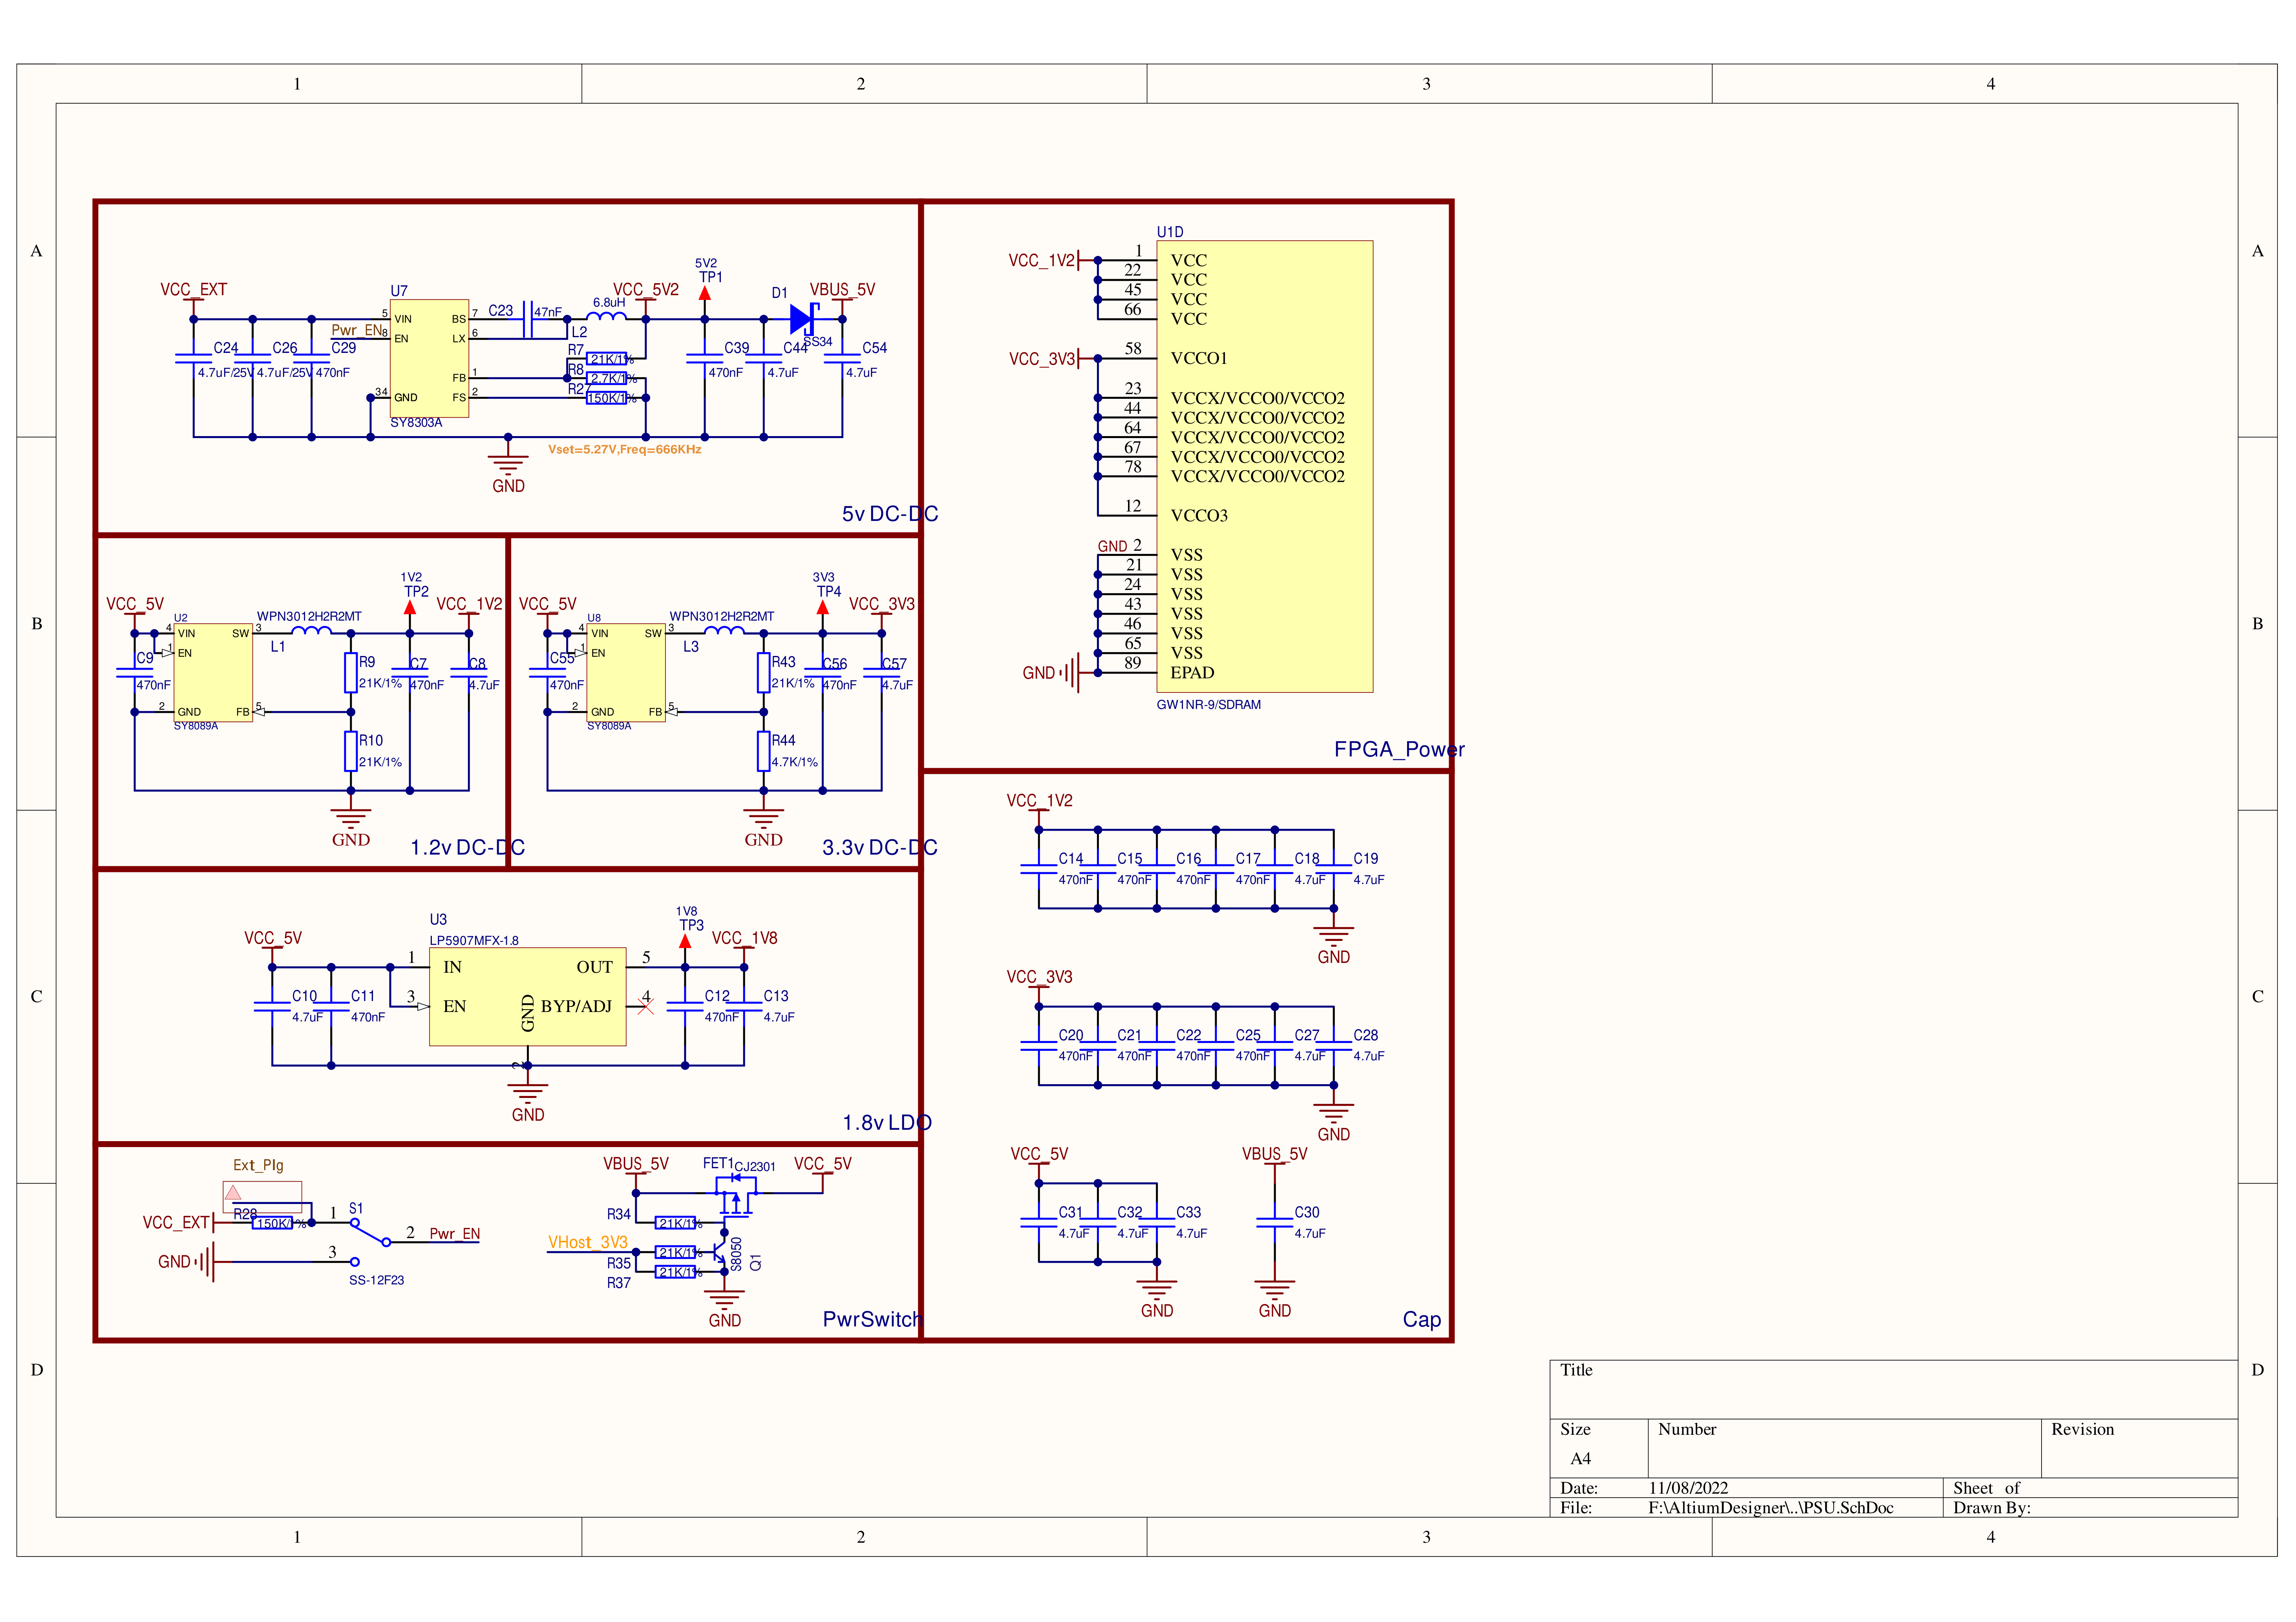Click the 'VCC_EXT' label above C24

(194, 290)
